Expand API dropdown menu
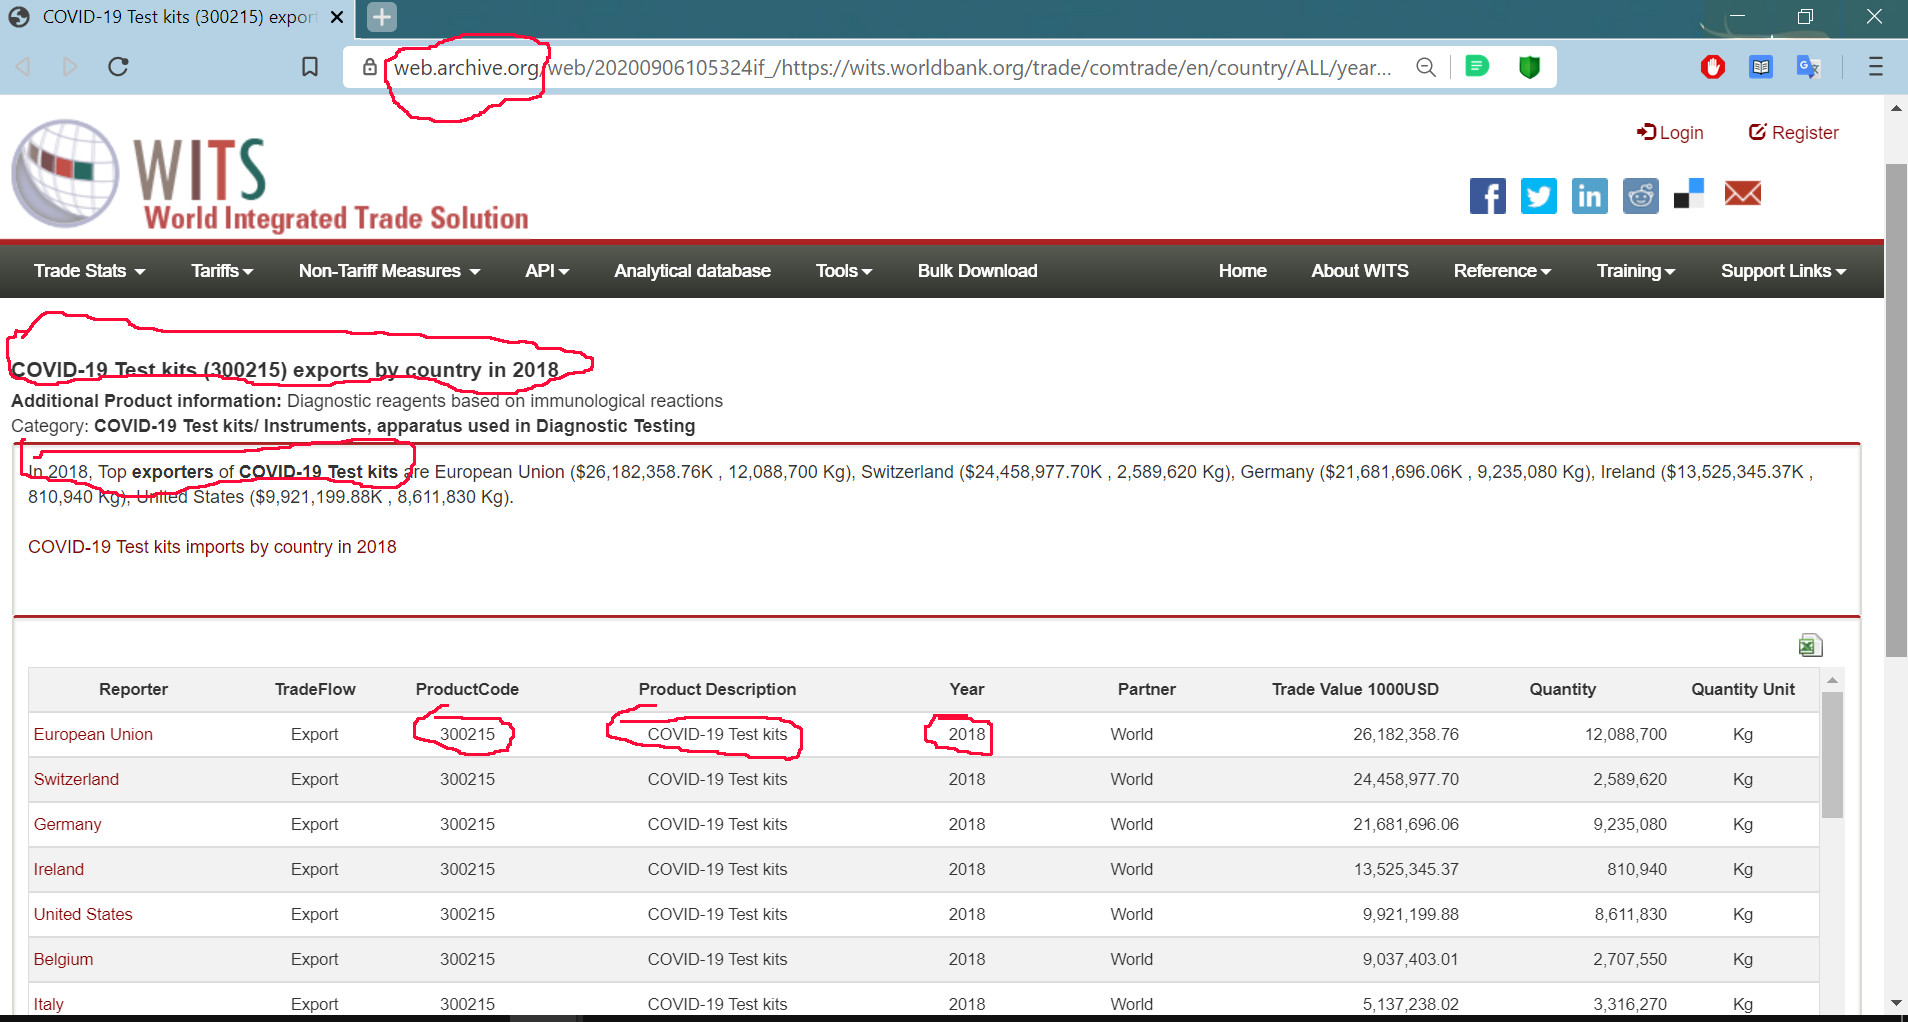1908x1022 pixels. [547, 271]
